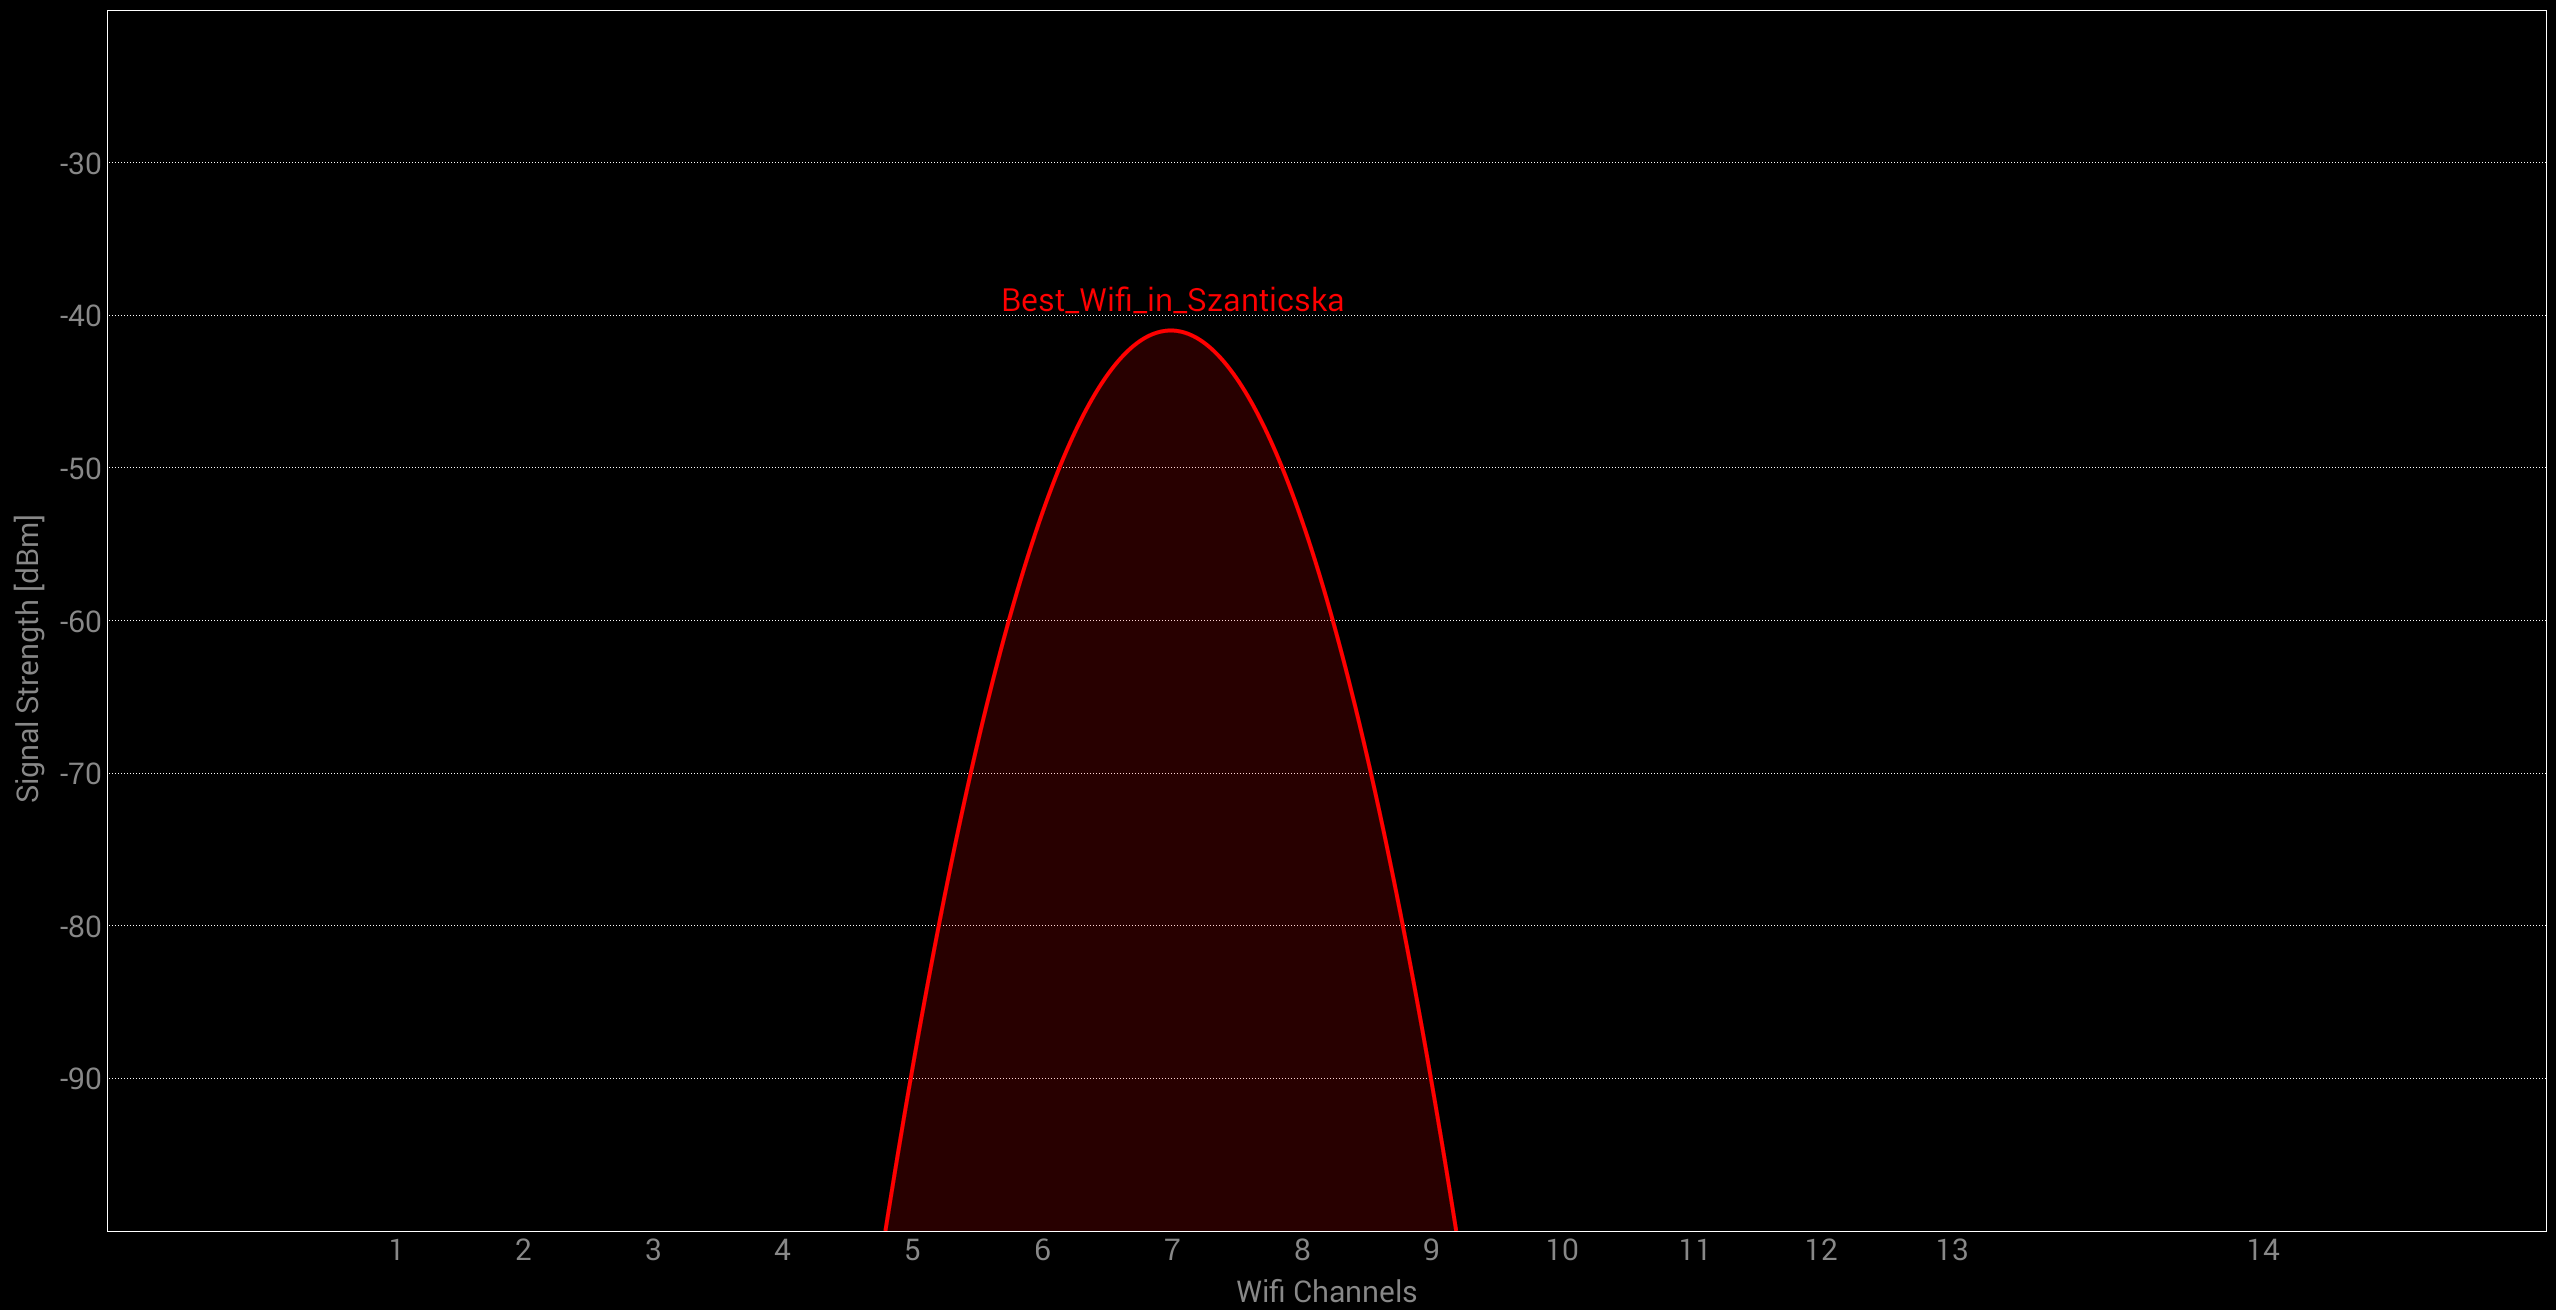Click channel 1 on the axis

tap(396, 1250)
